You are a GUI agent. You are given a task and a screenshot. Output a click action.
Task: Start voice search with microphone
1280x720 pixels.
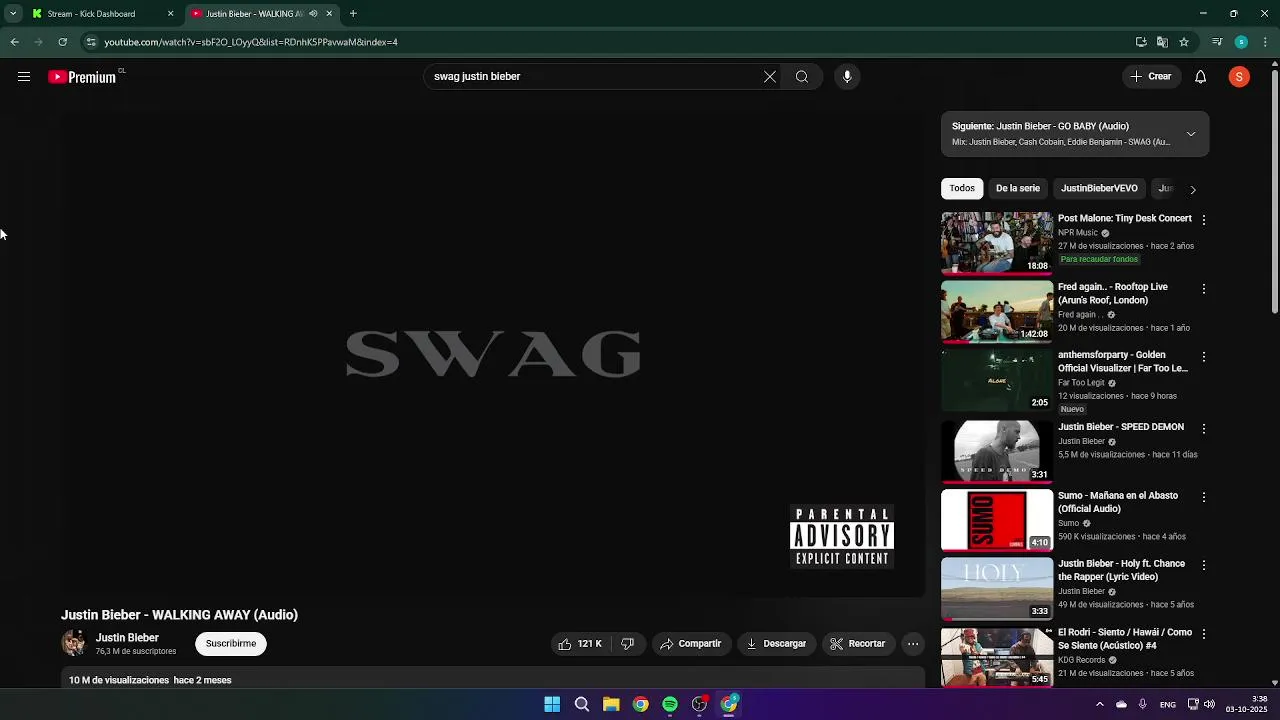[847, 77]
